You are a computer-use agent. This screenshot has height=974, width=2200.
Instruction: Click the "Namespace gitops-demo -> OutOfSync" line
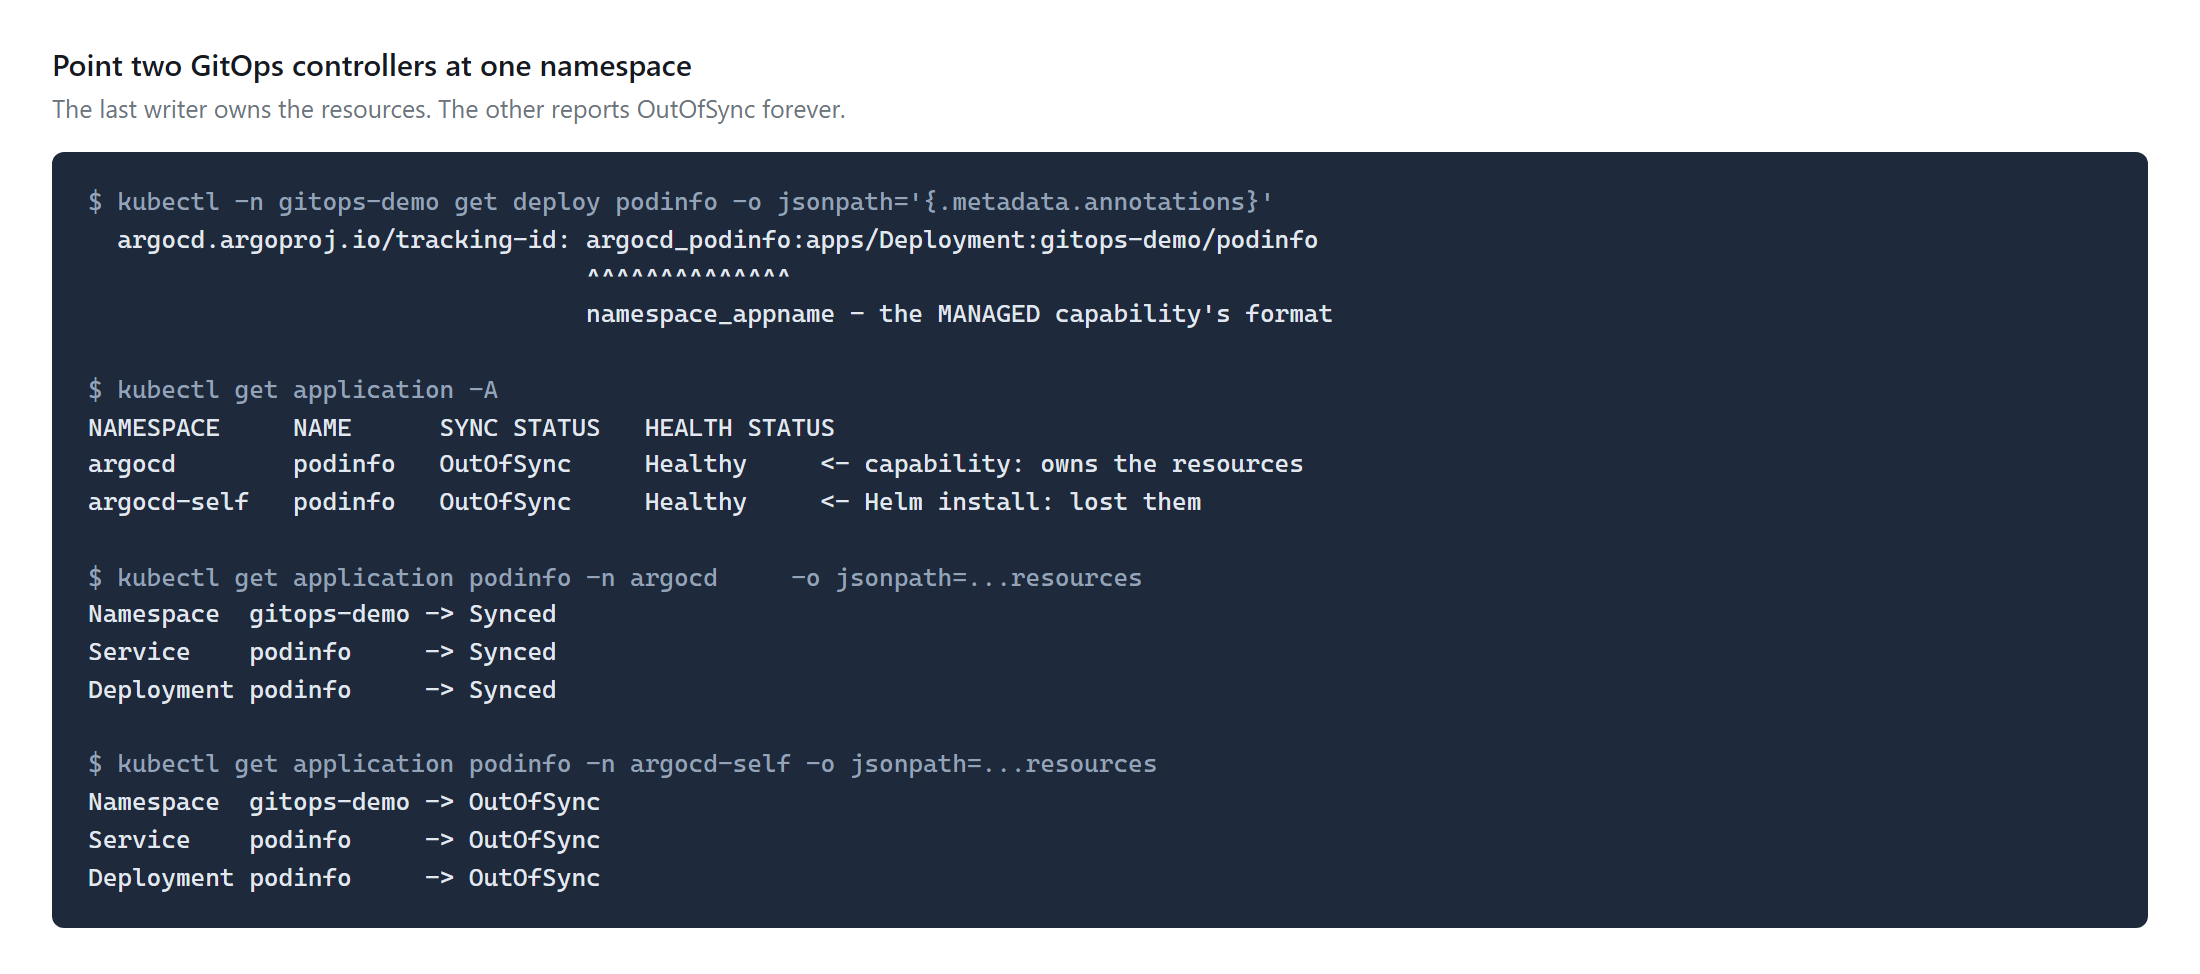click(344, 802)
